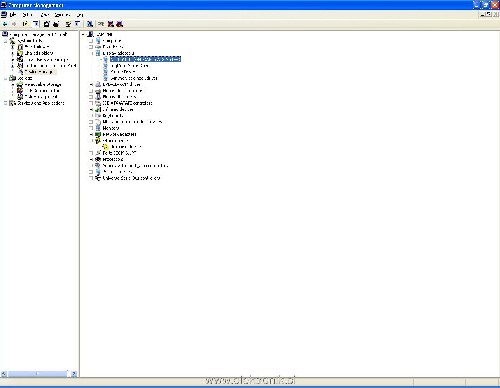Click the Properties toolbar icon
The width and height of the screenshot is (500, 388).
coord(47,24)
